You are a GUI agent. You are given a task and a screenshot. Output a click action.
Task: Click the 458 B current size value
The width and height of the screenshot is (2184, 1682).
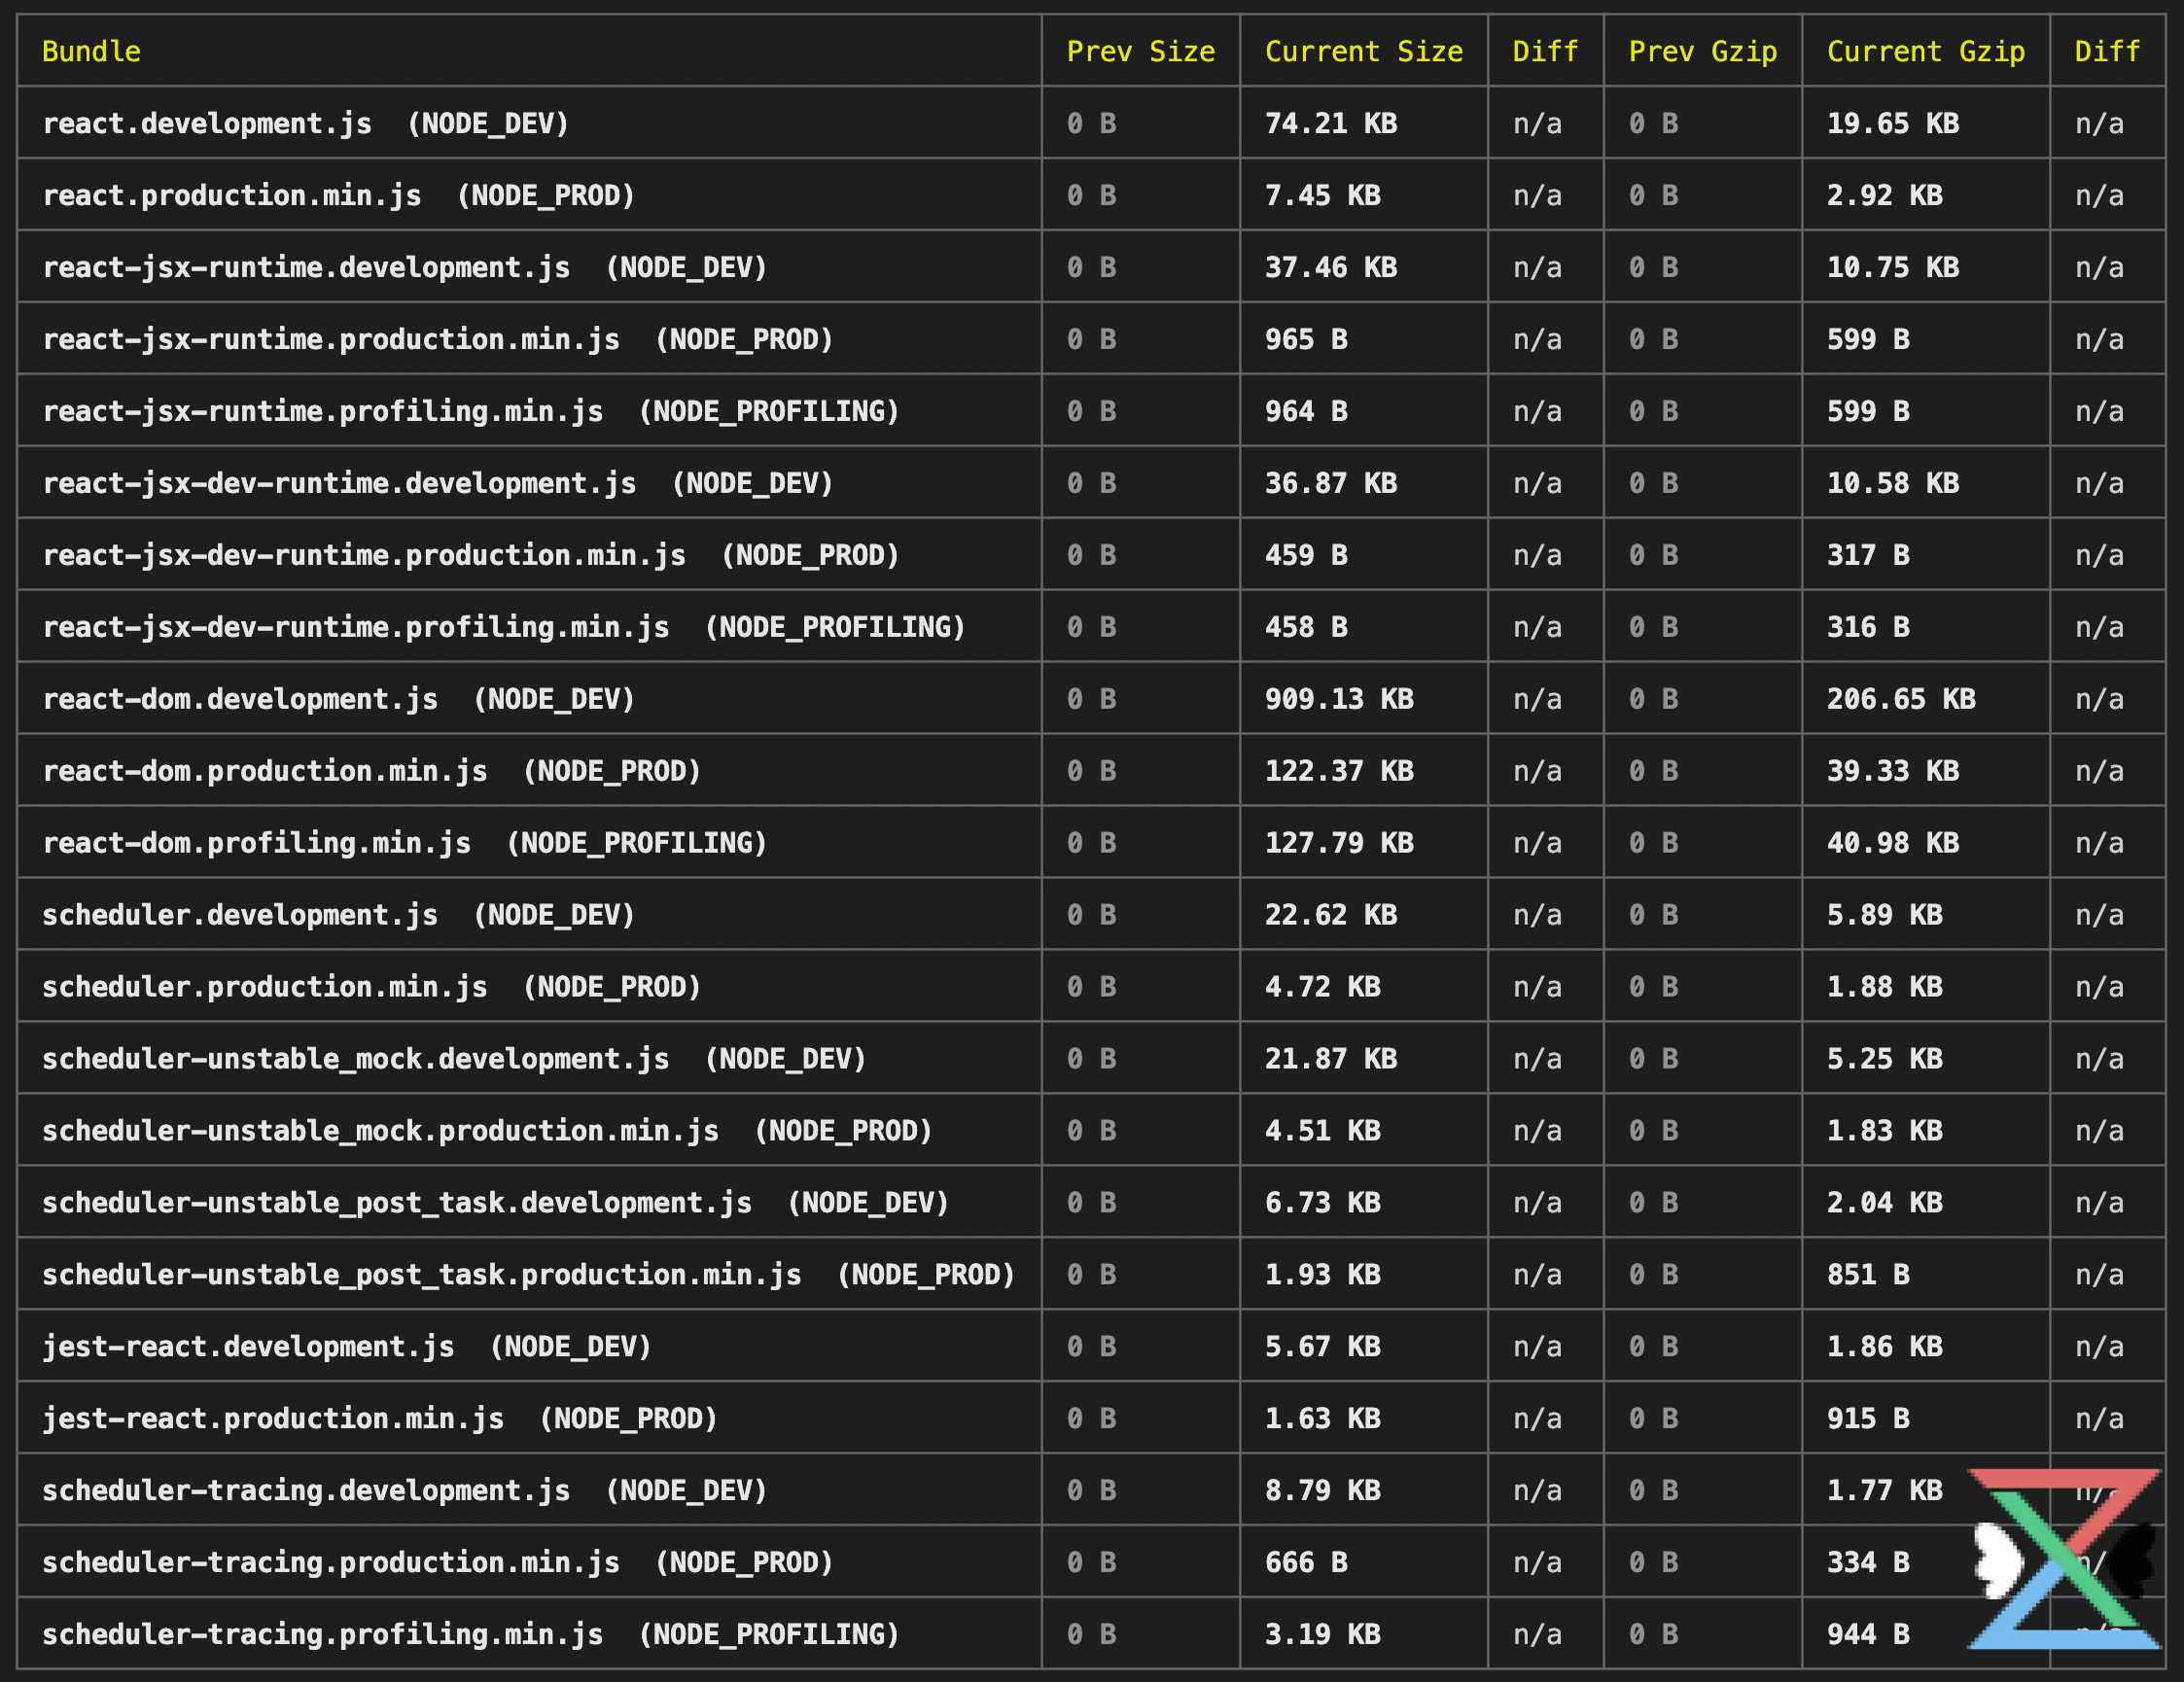point(1306,627)
